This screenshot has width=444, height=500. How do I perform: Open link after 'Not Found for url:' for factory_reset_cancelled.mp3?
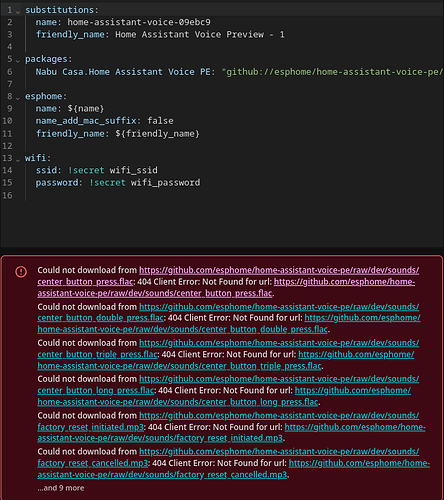(234, 469)
